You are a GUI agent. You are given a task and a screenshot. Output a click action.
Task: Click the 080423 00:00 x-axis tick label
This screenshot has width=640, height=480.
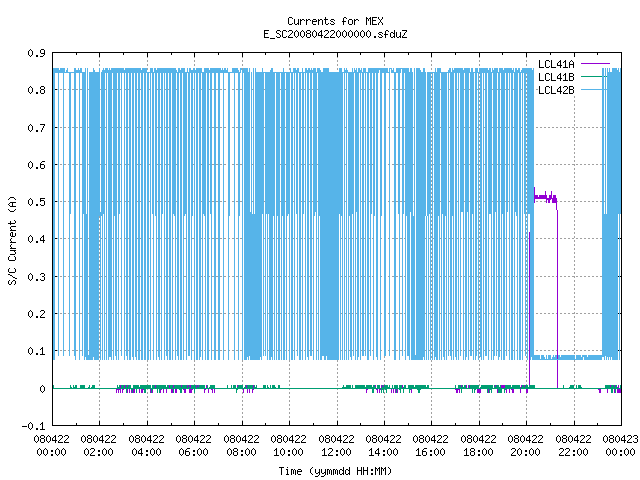620,446
